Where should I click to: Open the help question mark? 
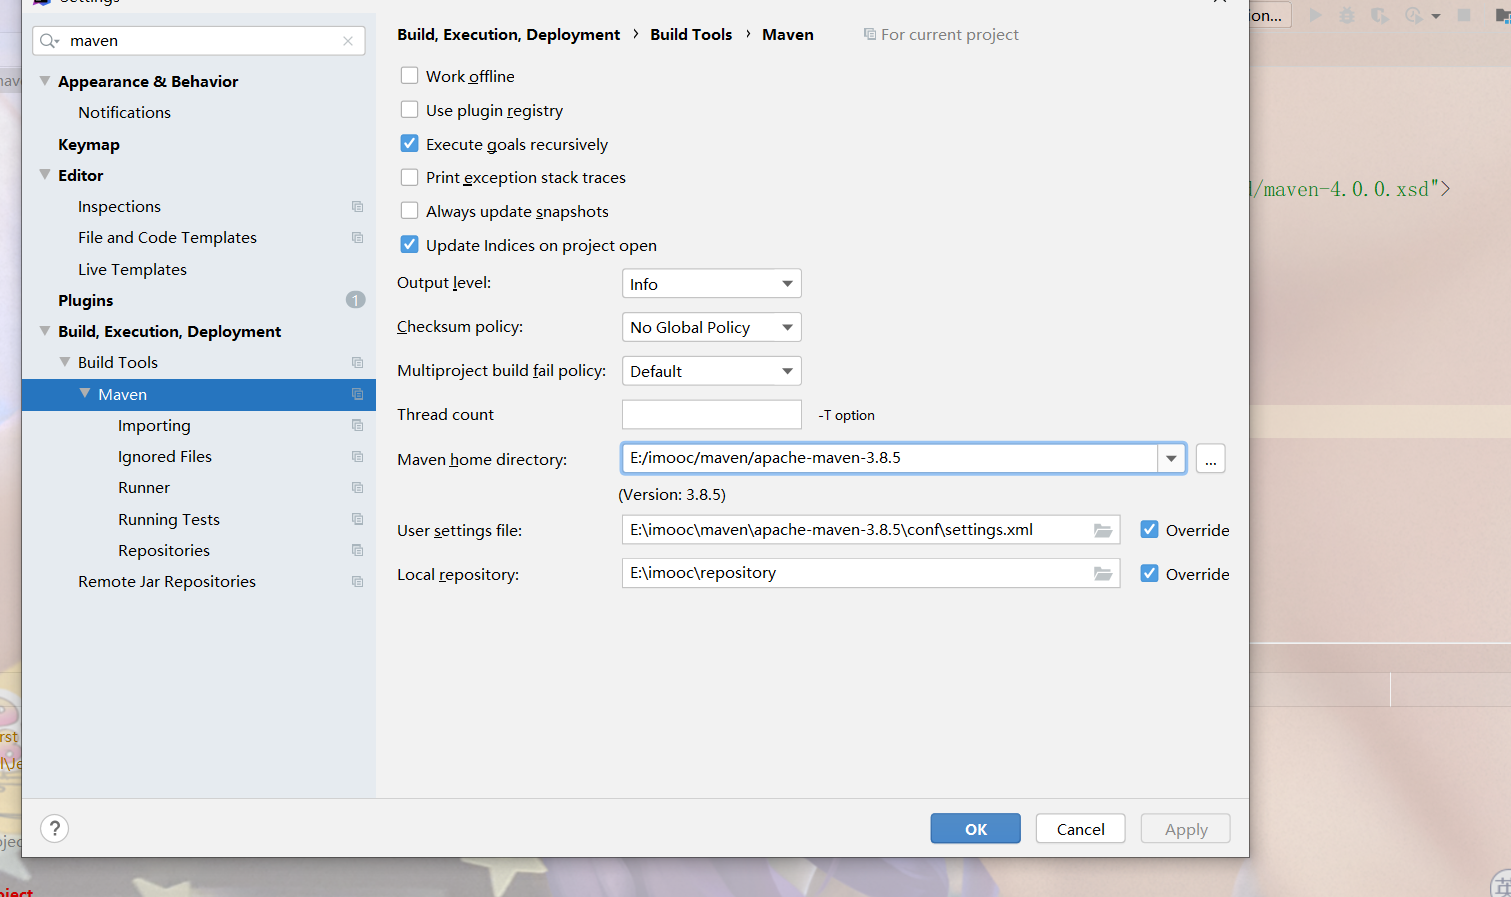(55, 828)
